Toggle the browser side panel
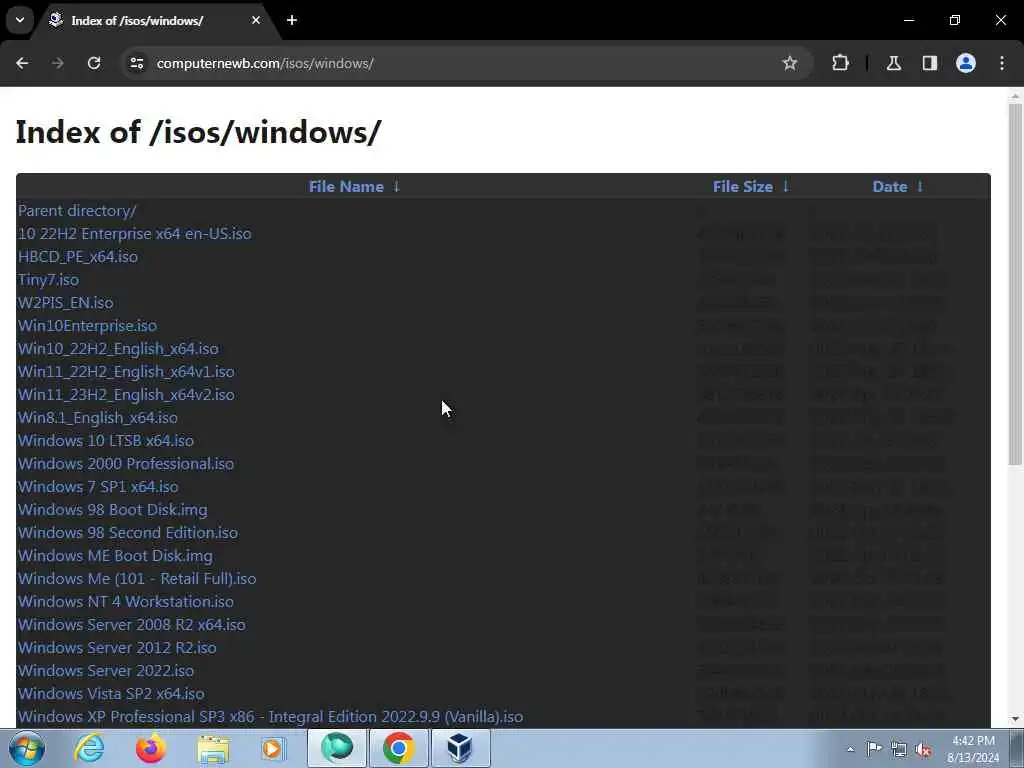Screen dimensions: 1024x768 pos(930,63)
